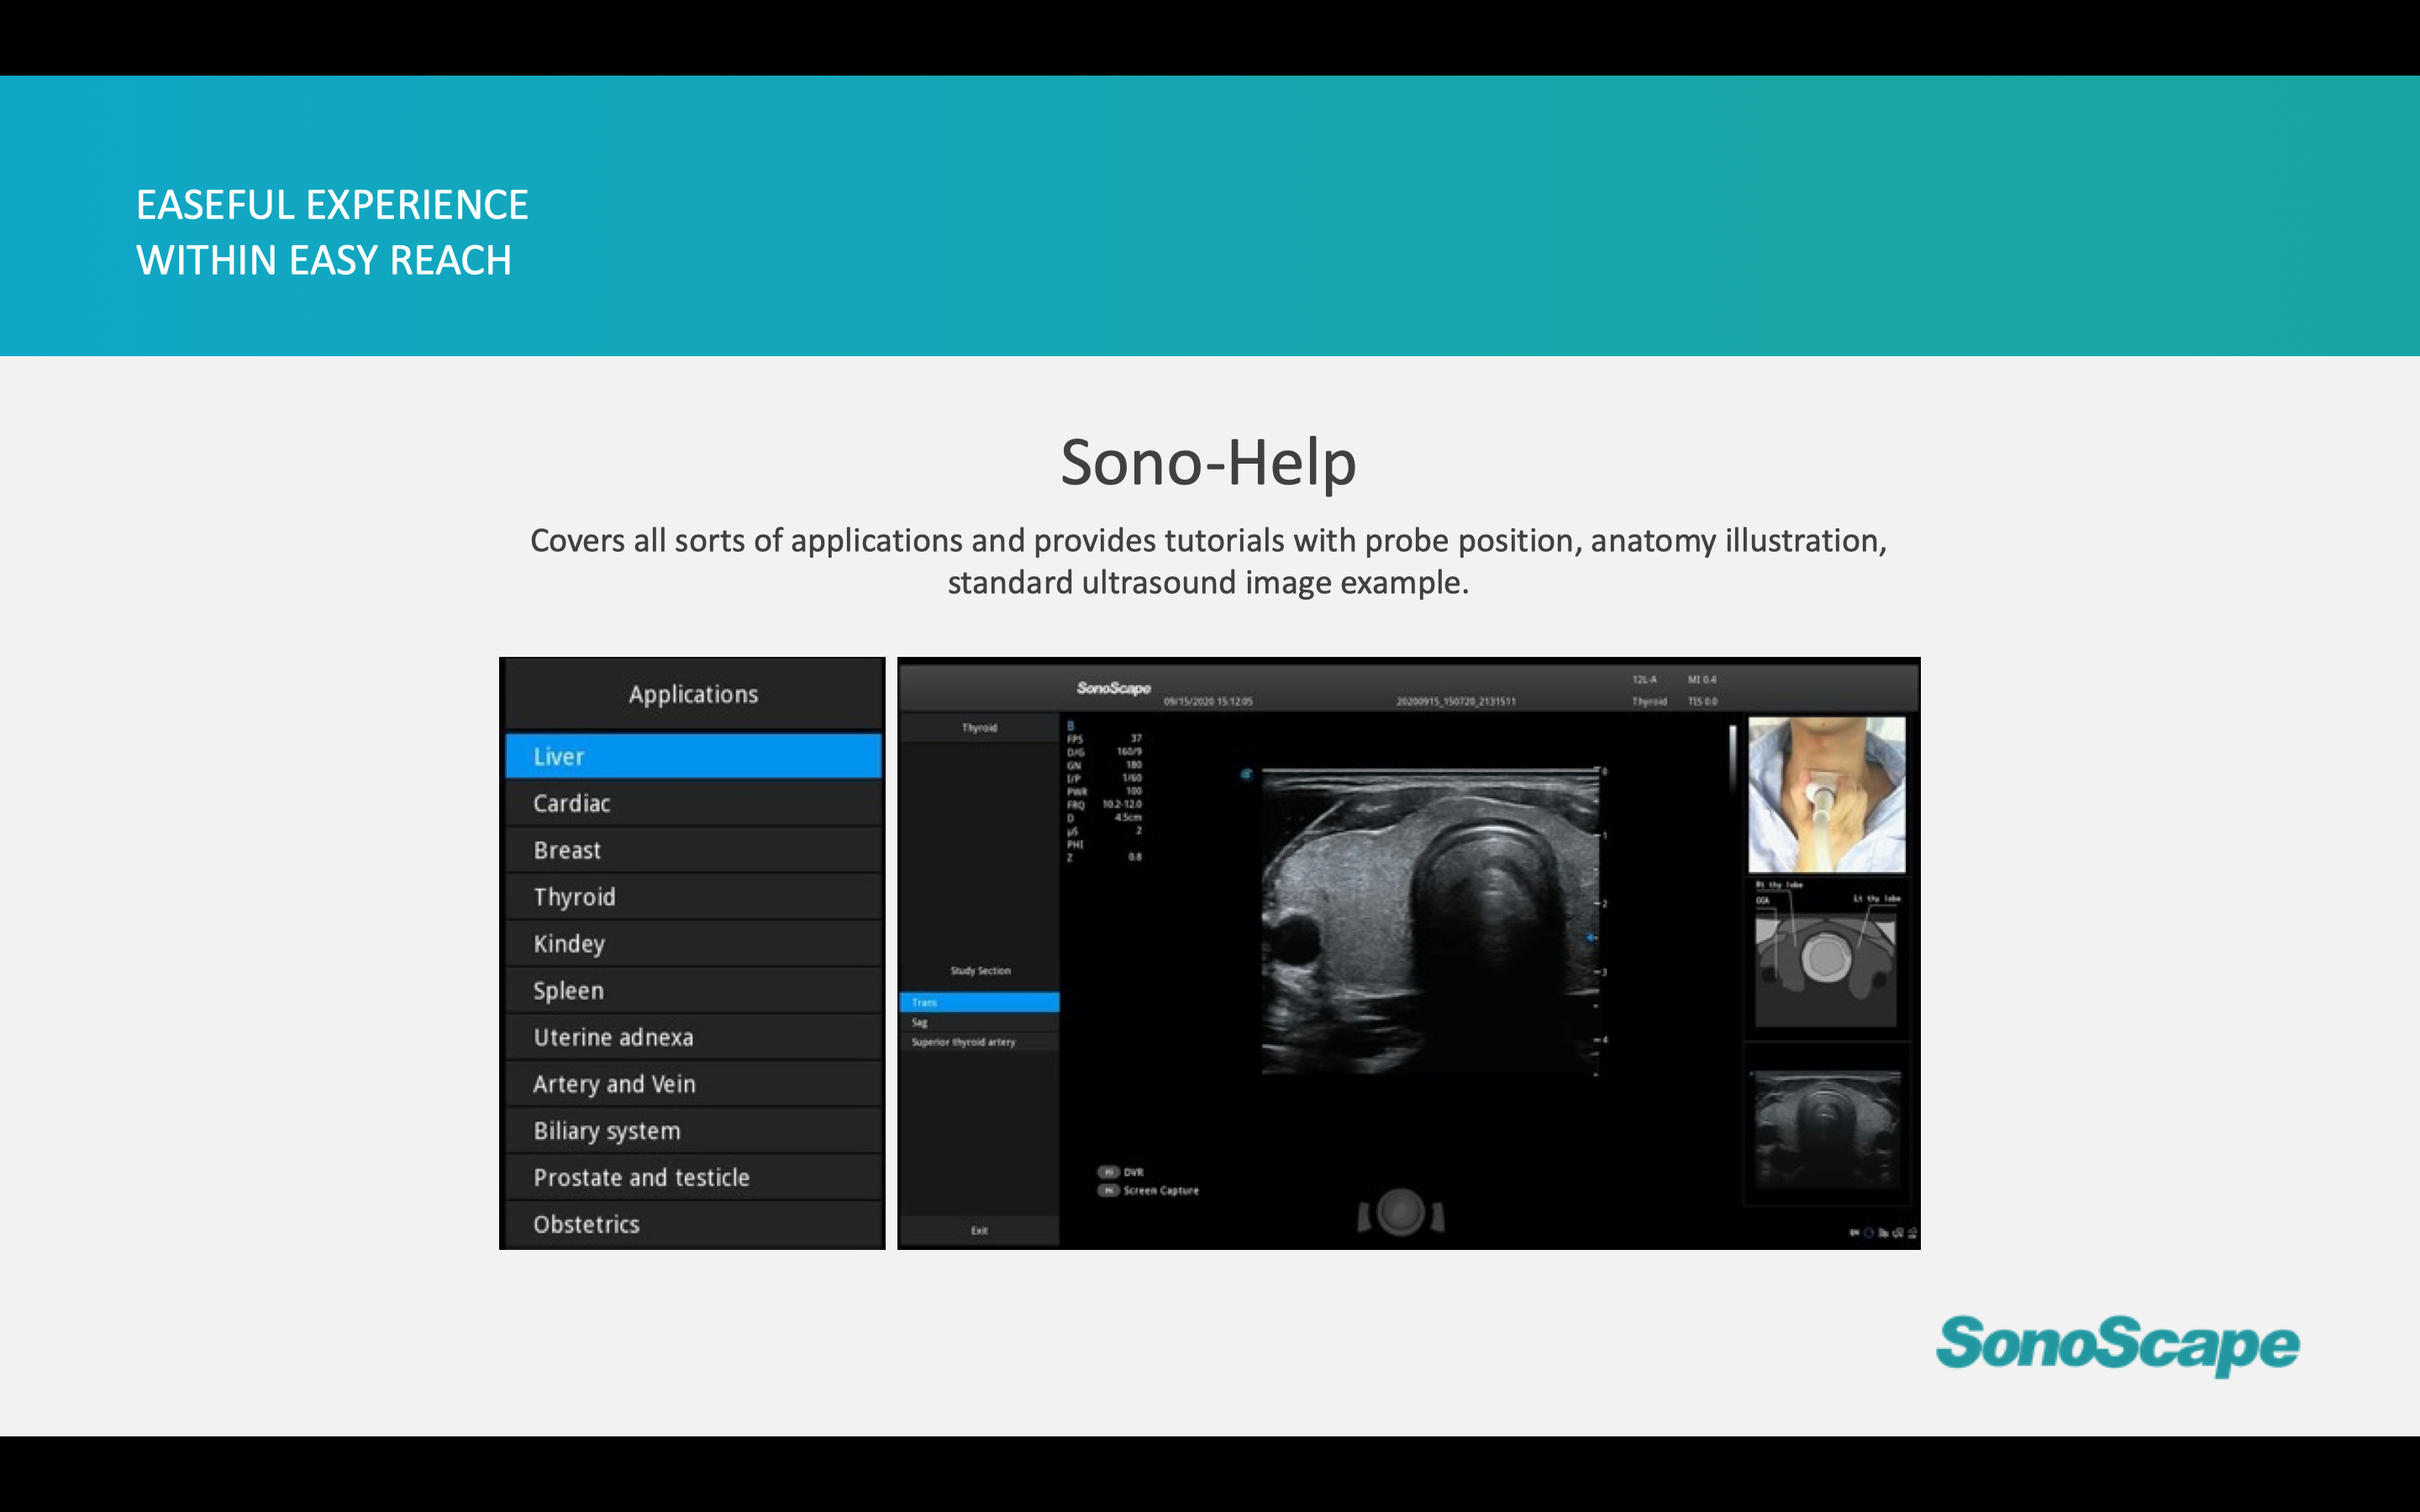Select the Obstetrics application entry
The width and height of the screenshot is (2420, 1512).
click(x=693, y=1224)
